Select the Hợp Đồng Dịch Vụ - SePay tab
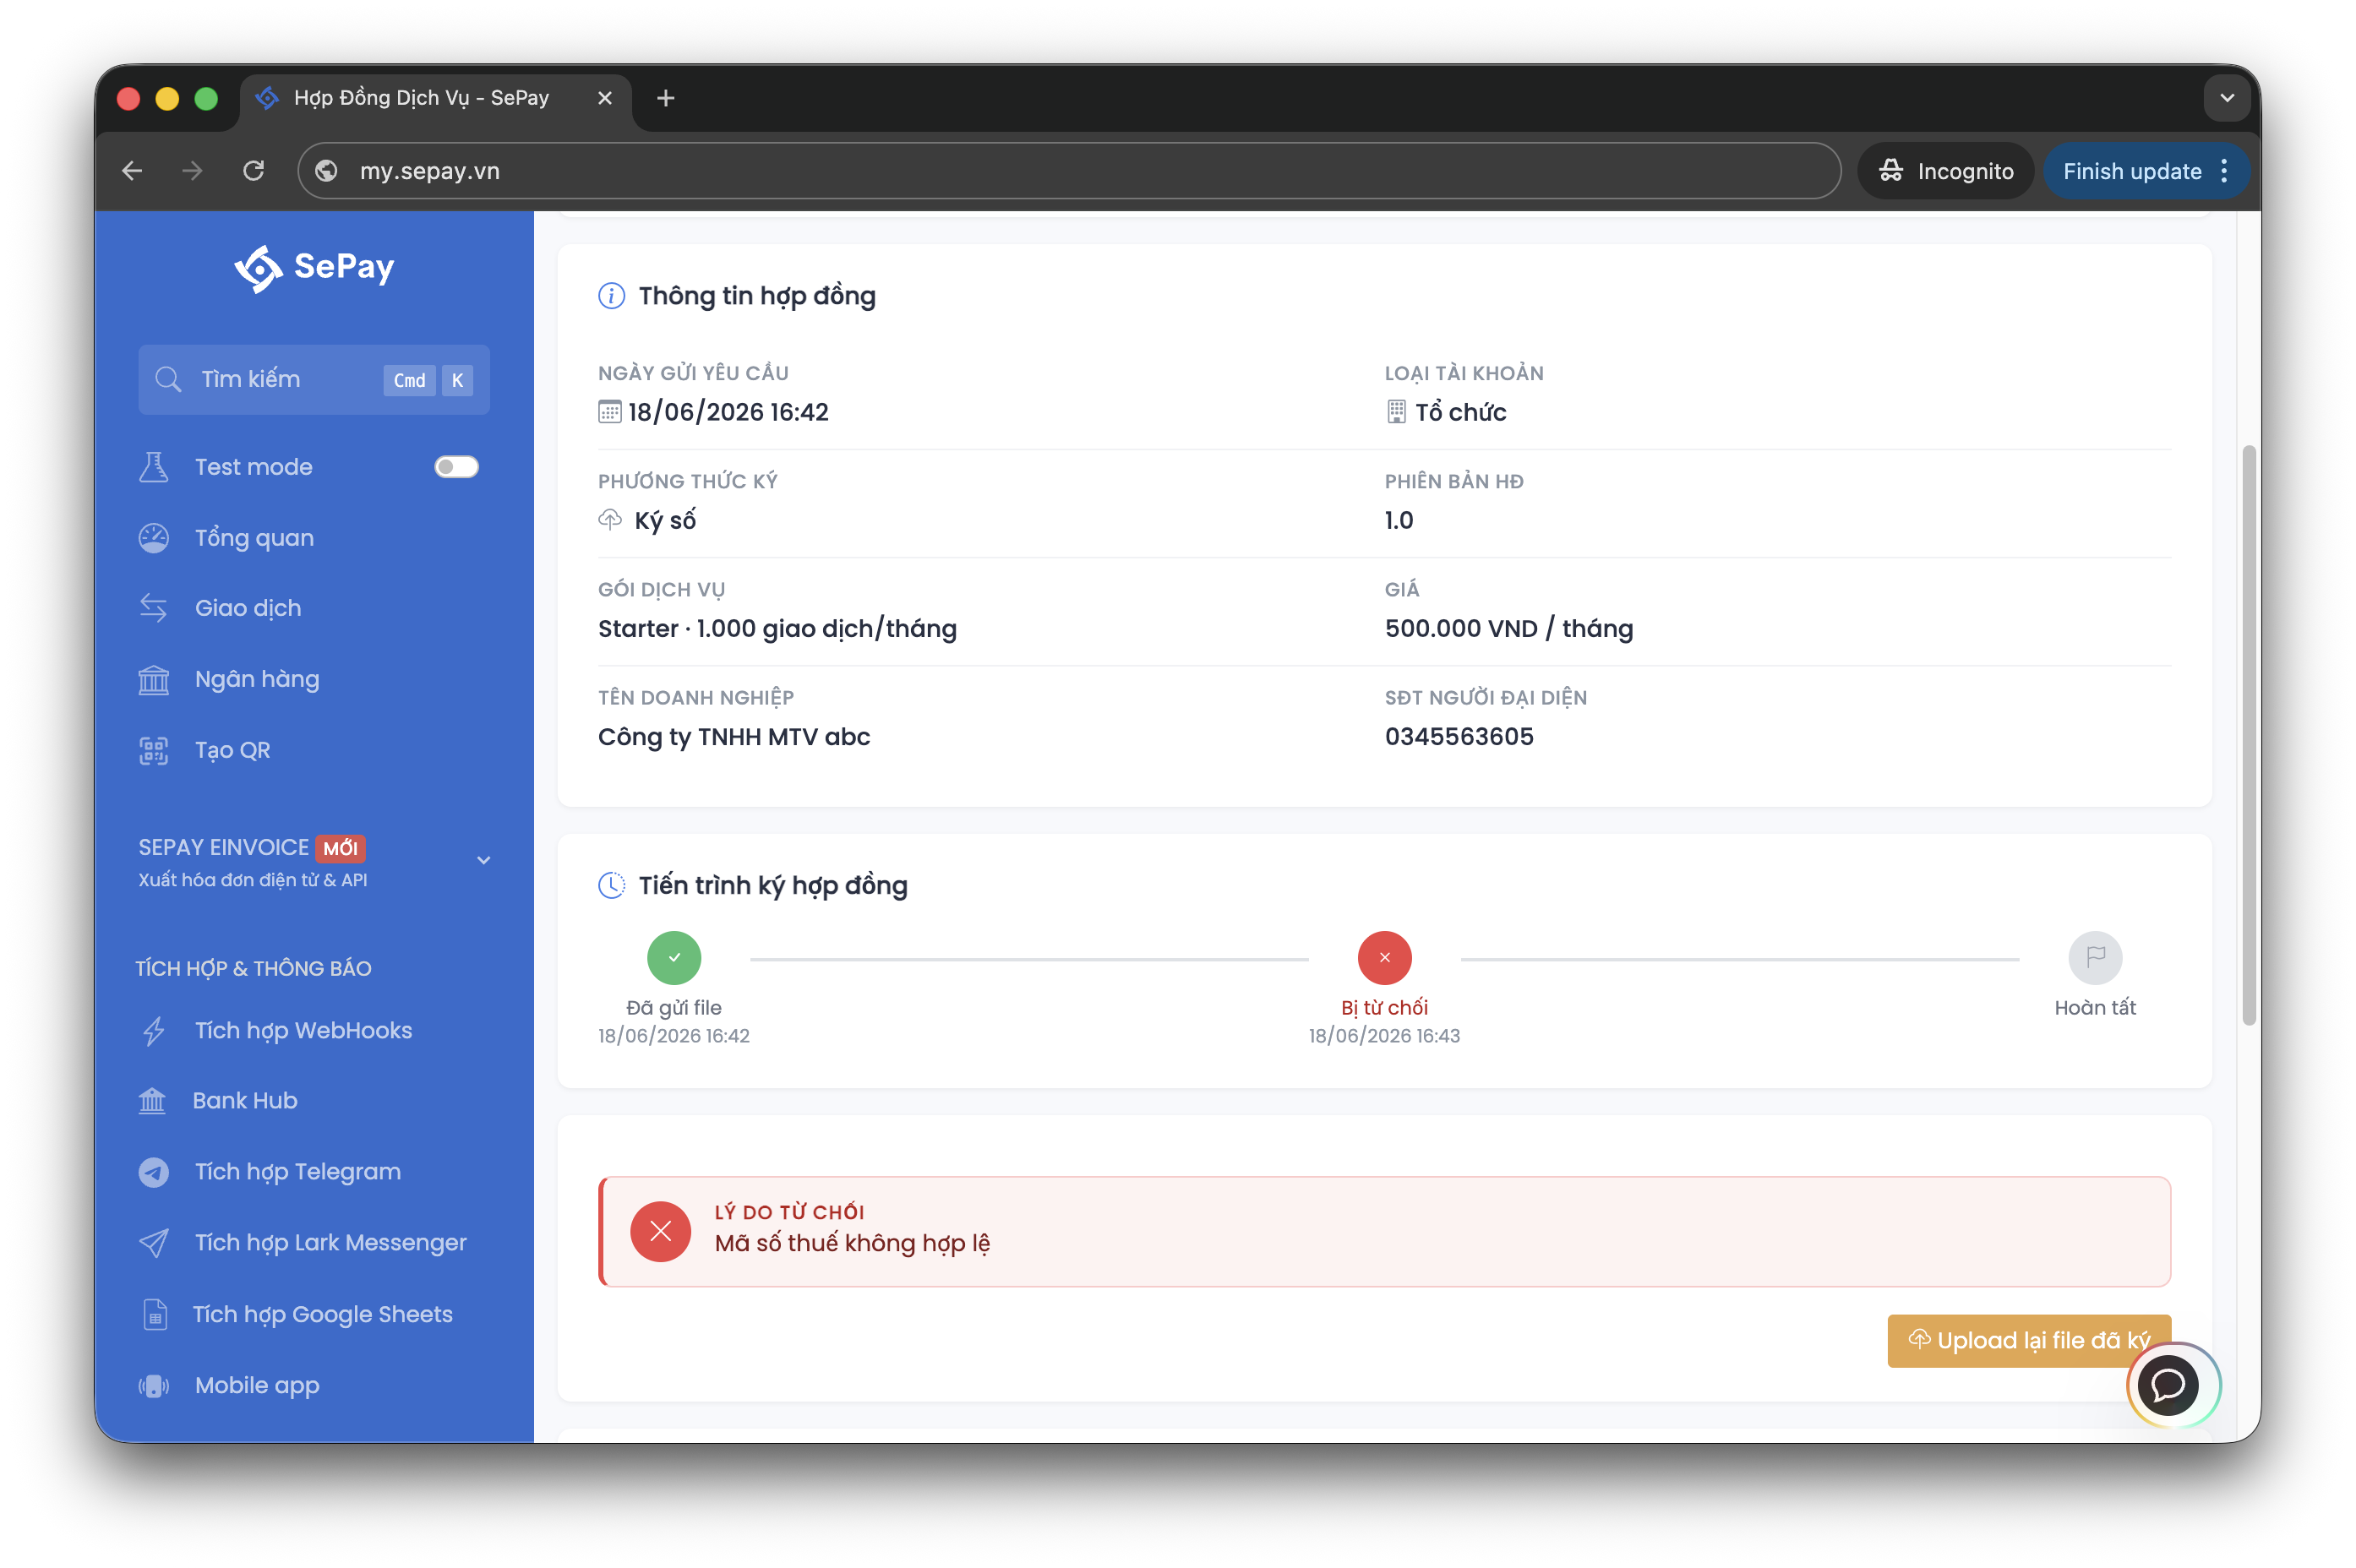The height and width of the screenshot is (1568, 2356). click(x=436, y=98)
